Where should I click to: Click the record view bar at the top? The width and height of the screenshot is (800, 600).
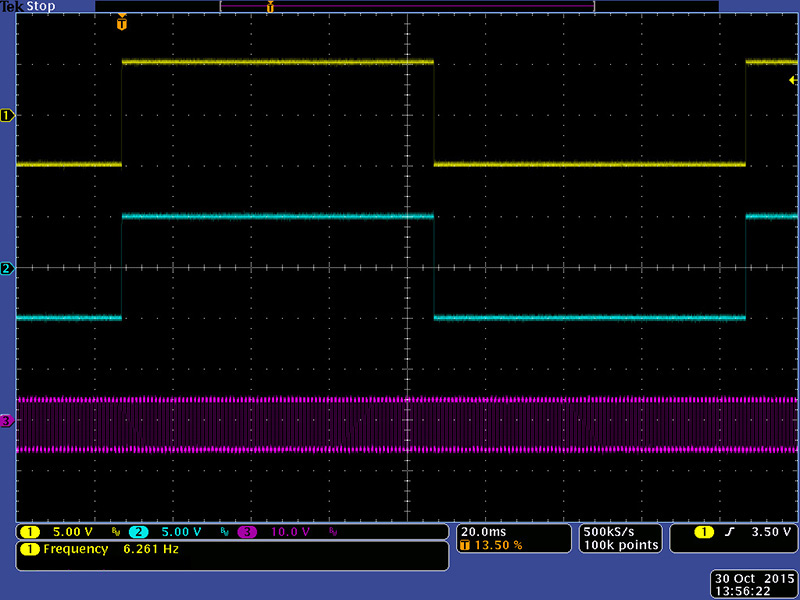click(406, 6)
